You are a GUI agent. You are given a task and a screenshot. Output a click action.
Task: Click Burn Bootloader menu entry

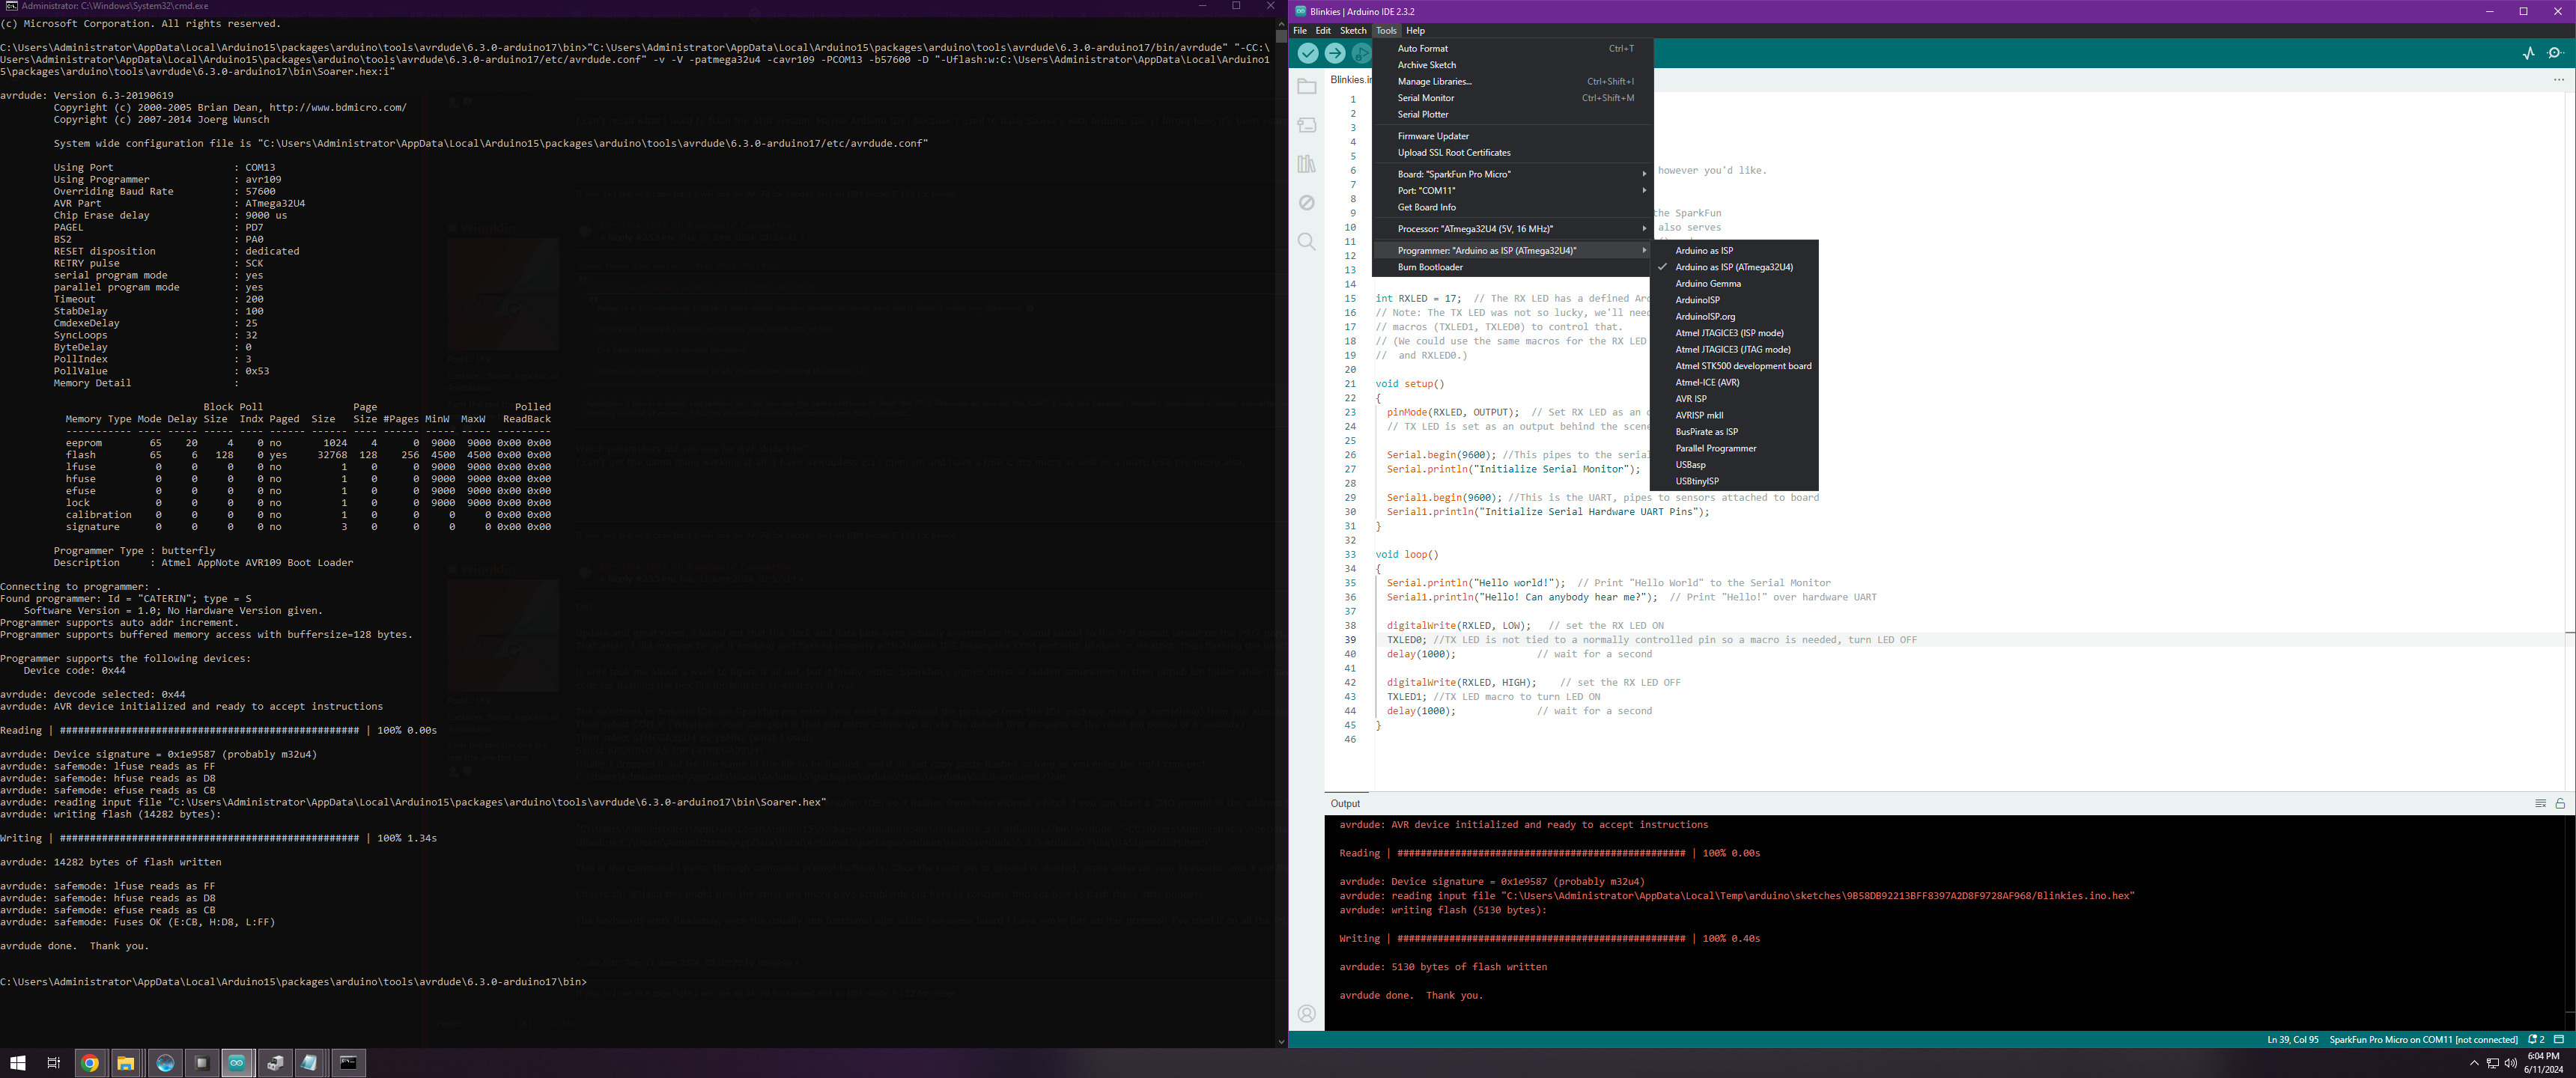1430,267
